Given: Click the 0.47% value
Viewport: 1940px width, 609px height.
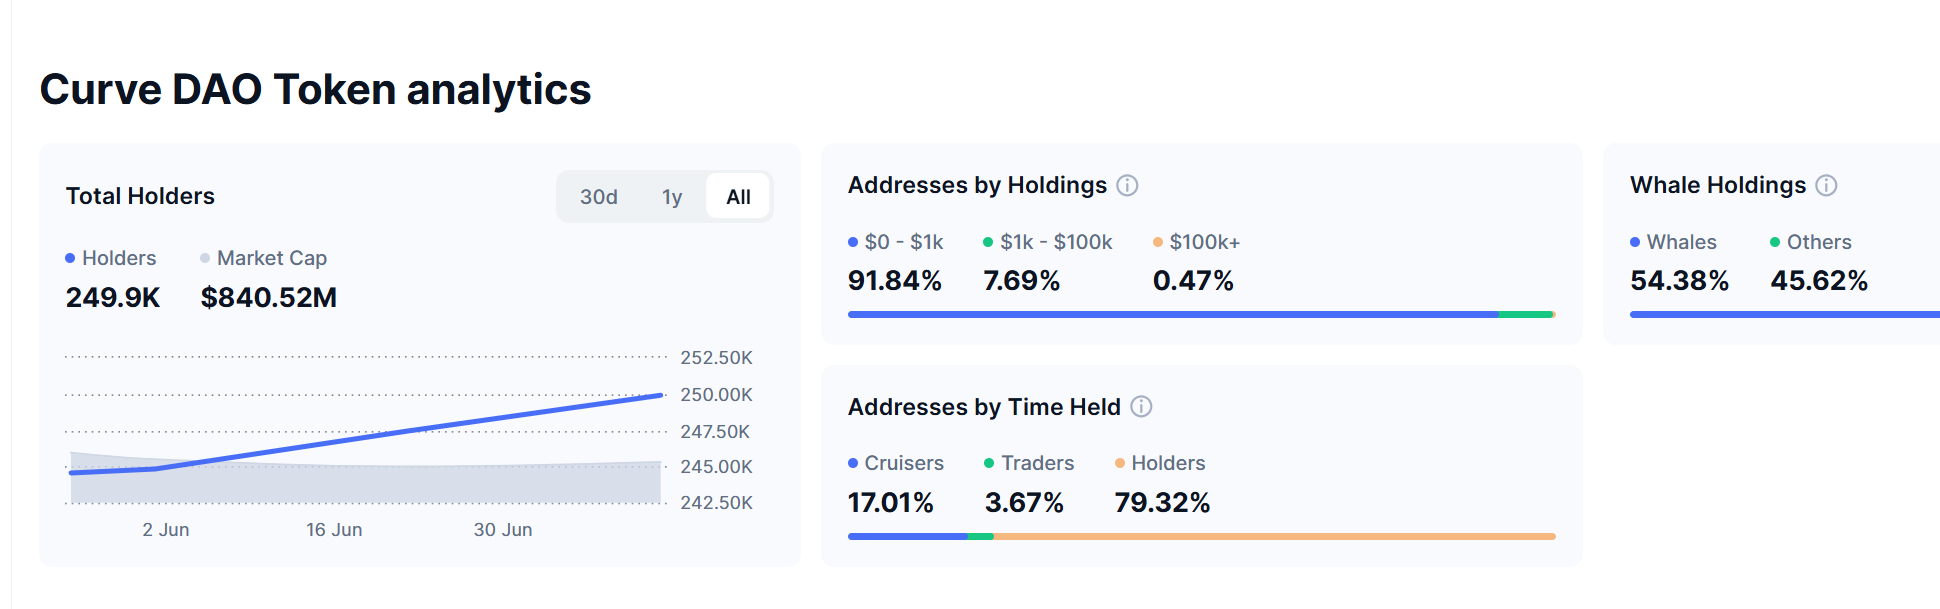Looking at the screenshot, I should click(x=1193, y=281).
